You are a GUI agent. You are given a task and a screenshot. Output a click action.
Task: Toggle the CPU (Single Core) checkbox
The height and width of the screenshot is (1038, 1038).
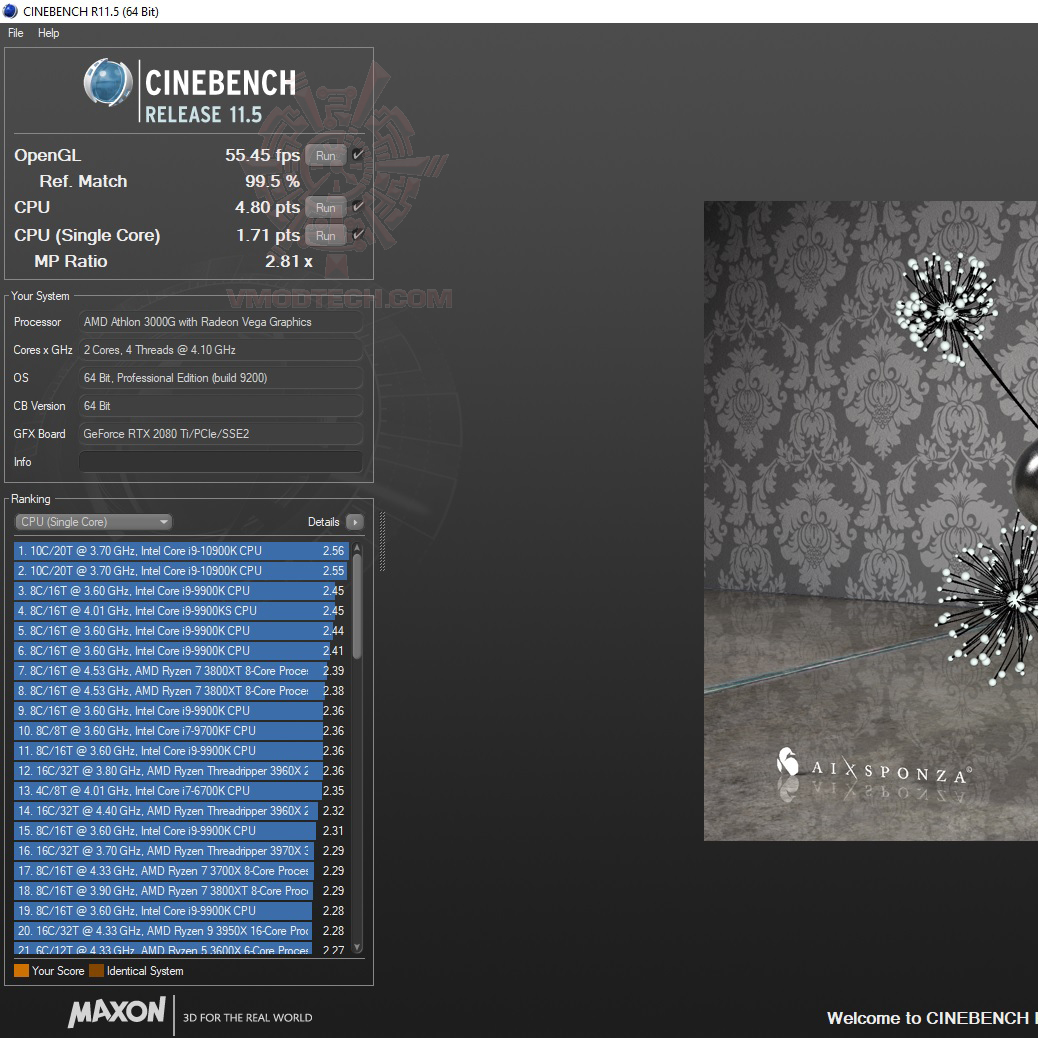pos(358,234)
